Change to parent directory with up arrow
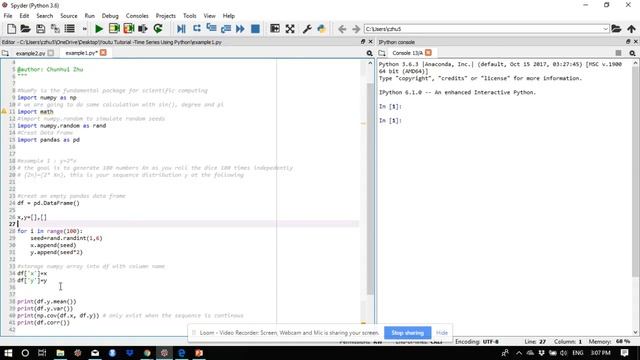The height and width of the screenshot is (360, 640). pyautogui.click(x=631, y=29)
